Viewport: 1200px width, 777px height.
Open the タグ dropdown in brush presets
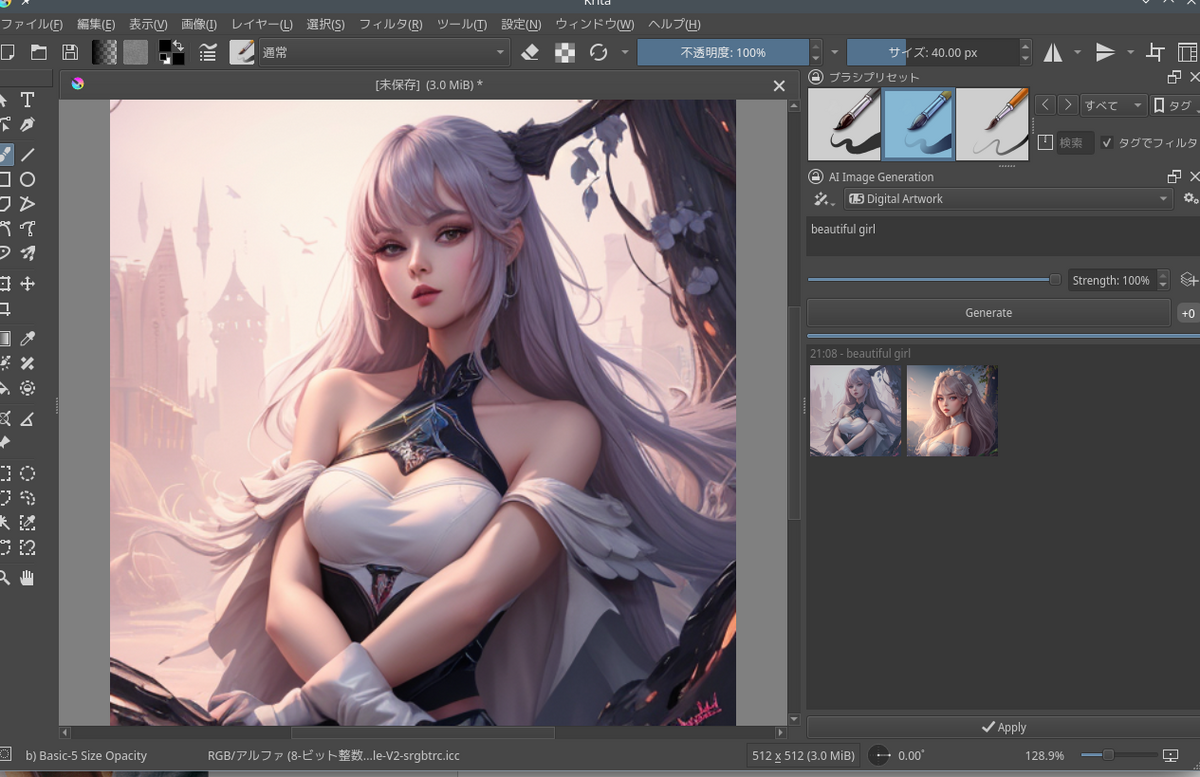click(1175, 105)
